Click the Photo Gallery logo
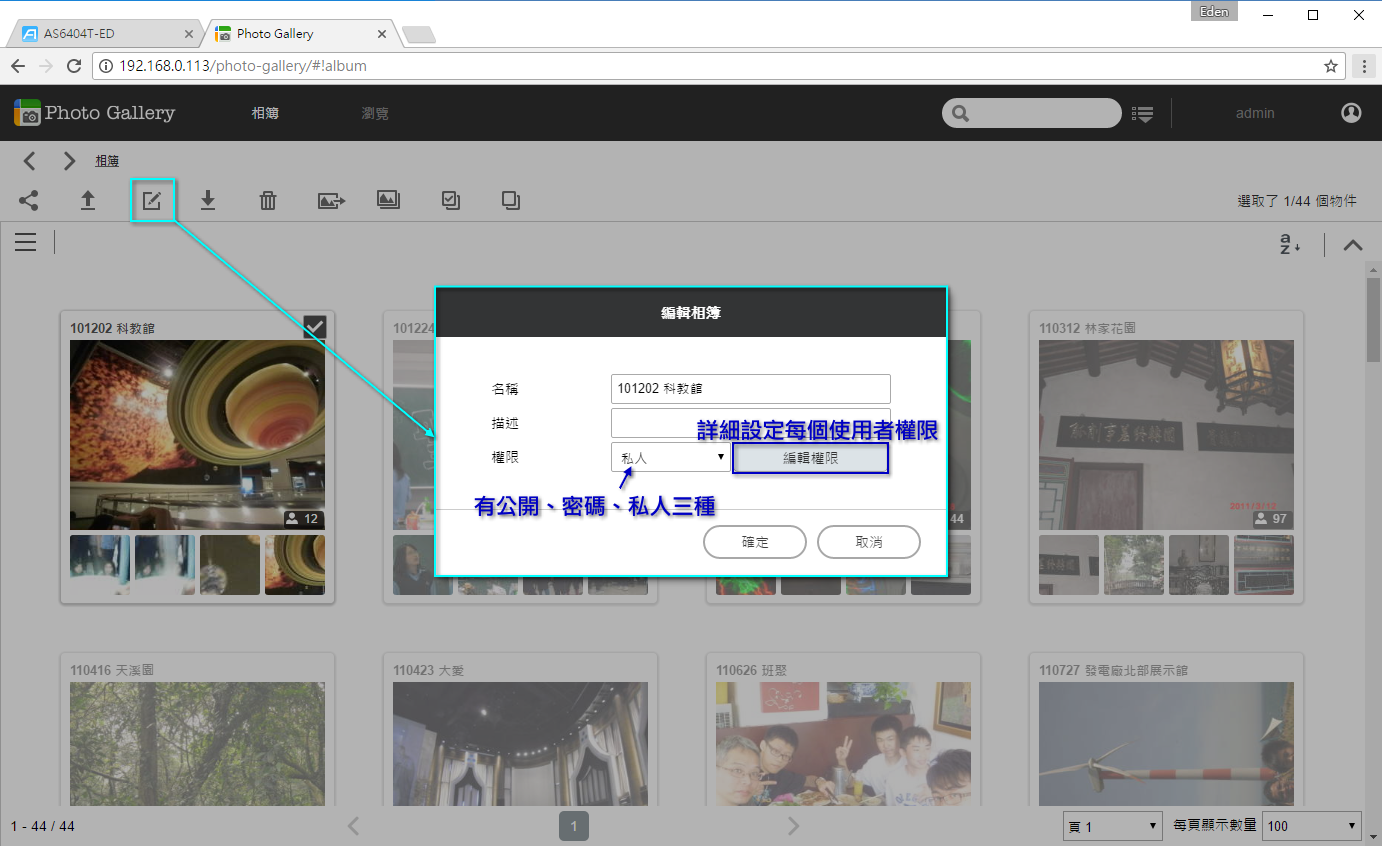1382x846 pixels. [x=95, y=113]
